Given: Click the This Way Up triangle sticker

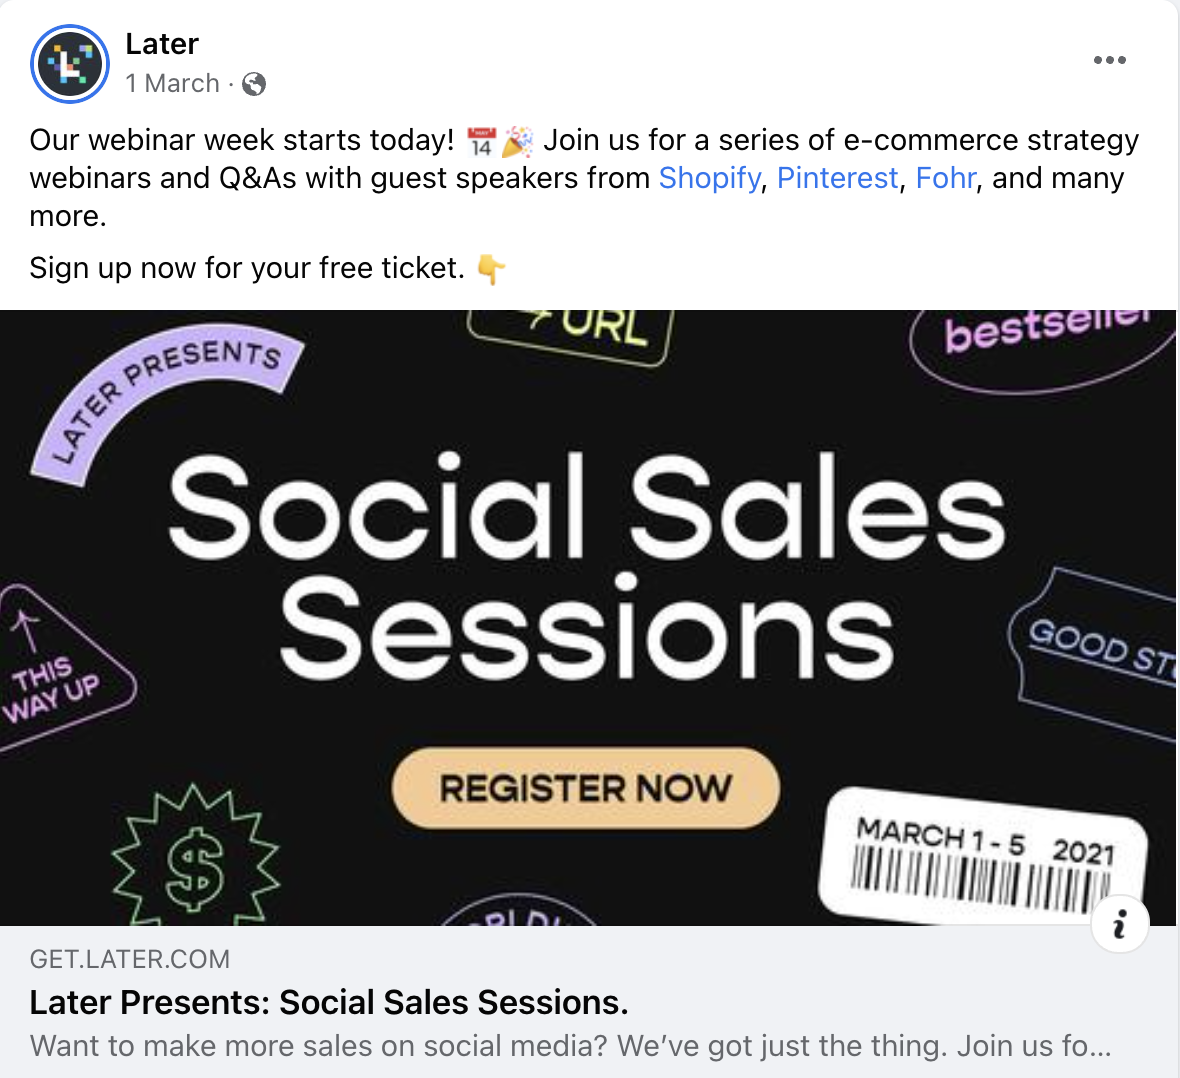Looking at the screenshot, I should pyautogui.click(x=60, y=670).
